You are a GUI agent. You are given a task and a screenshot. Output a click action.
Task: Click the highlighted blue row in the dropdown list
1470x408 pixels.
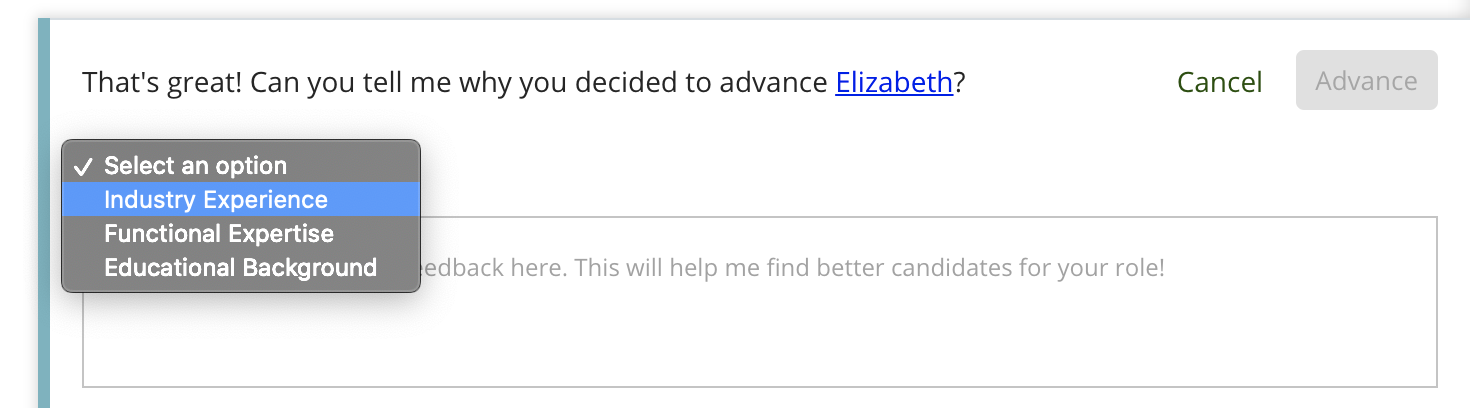[x=241, y=199]
